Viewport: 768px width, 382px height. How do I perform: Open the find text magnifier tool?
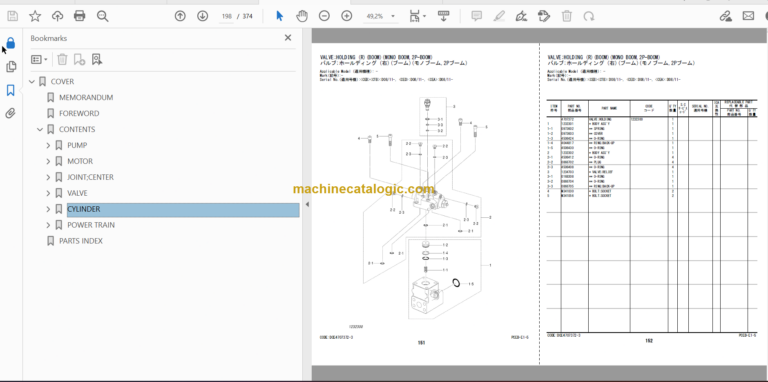click(x=102, y=16)
